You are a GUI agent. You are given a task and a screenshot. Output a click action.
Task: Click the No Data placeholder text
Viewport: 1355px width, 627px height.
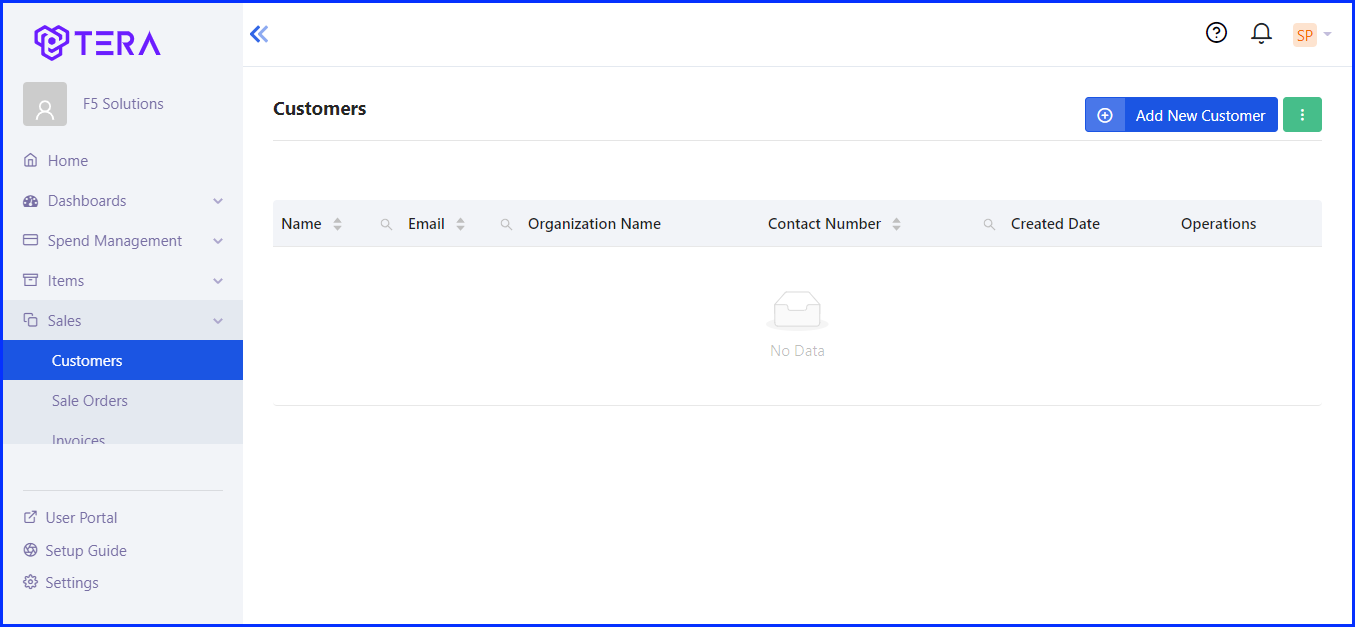797,351
